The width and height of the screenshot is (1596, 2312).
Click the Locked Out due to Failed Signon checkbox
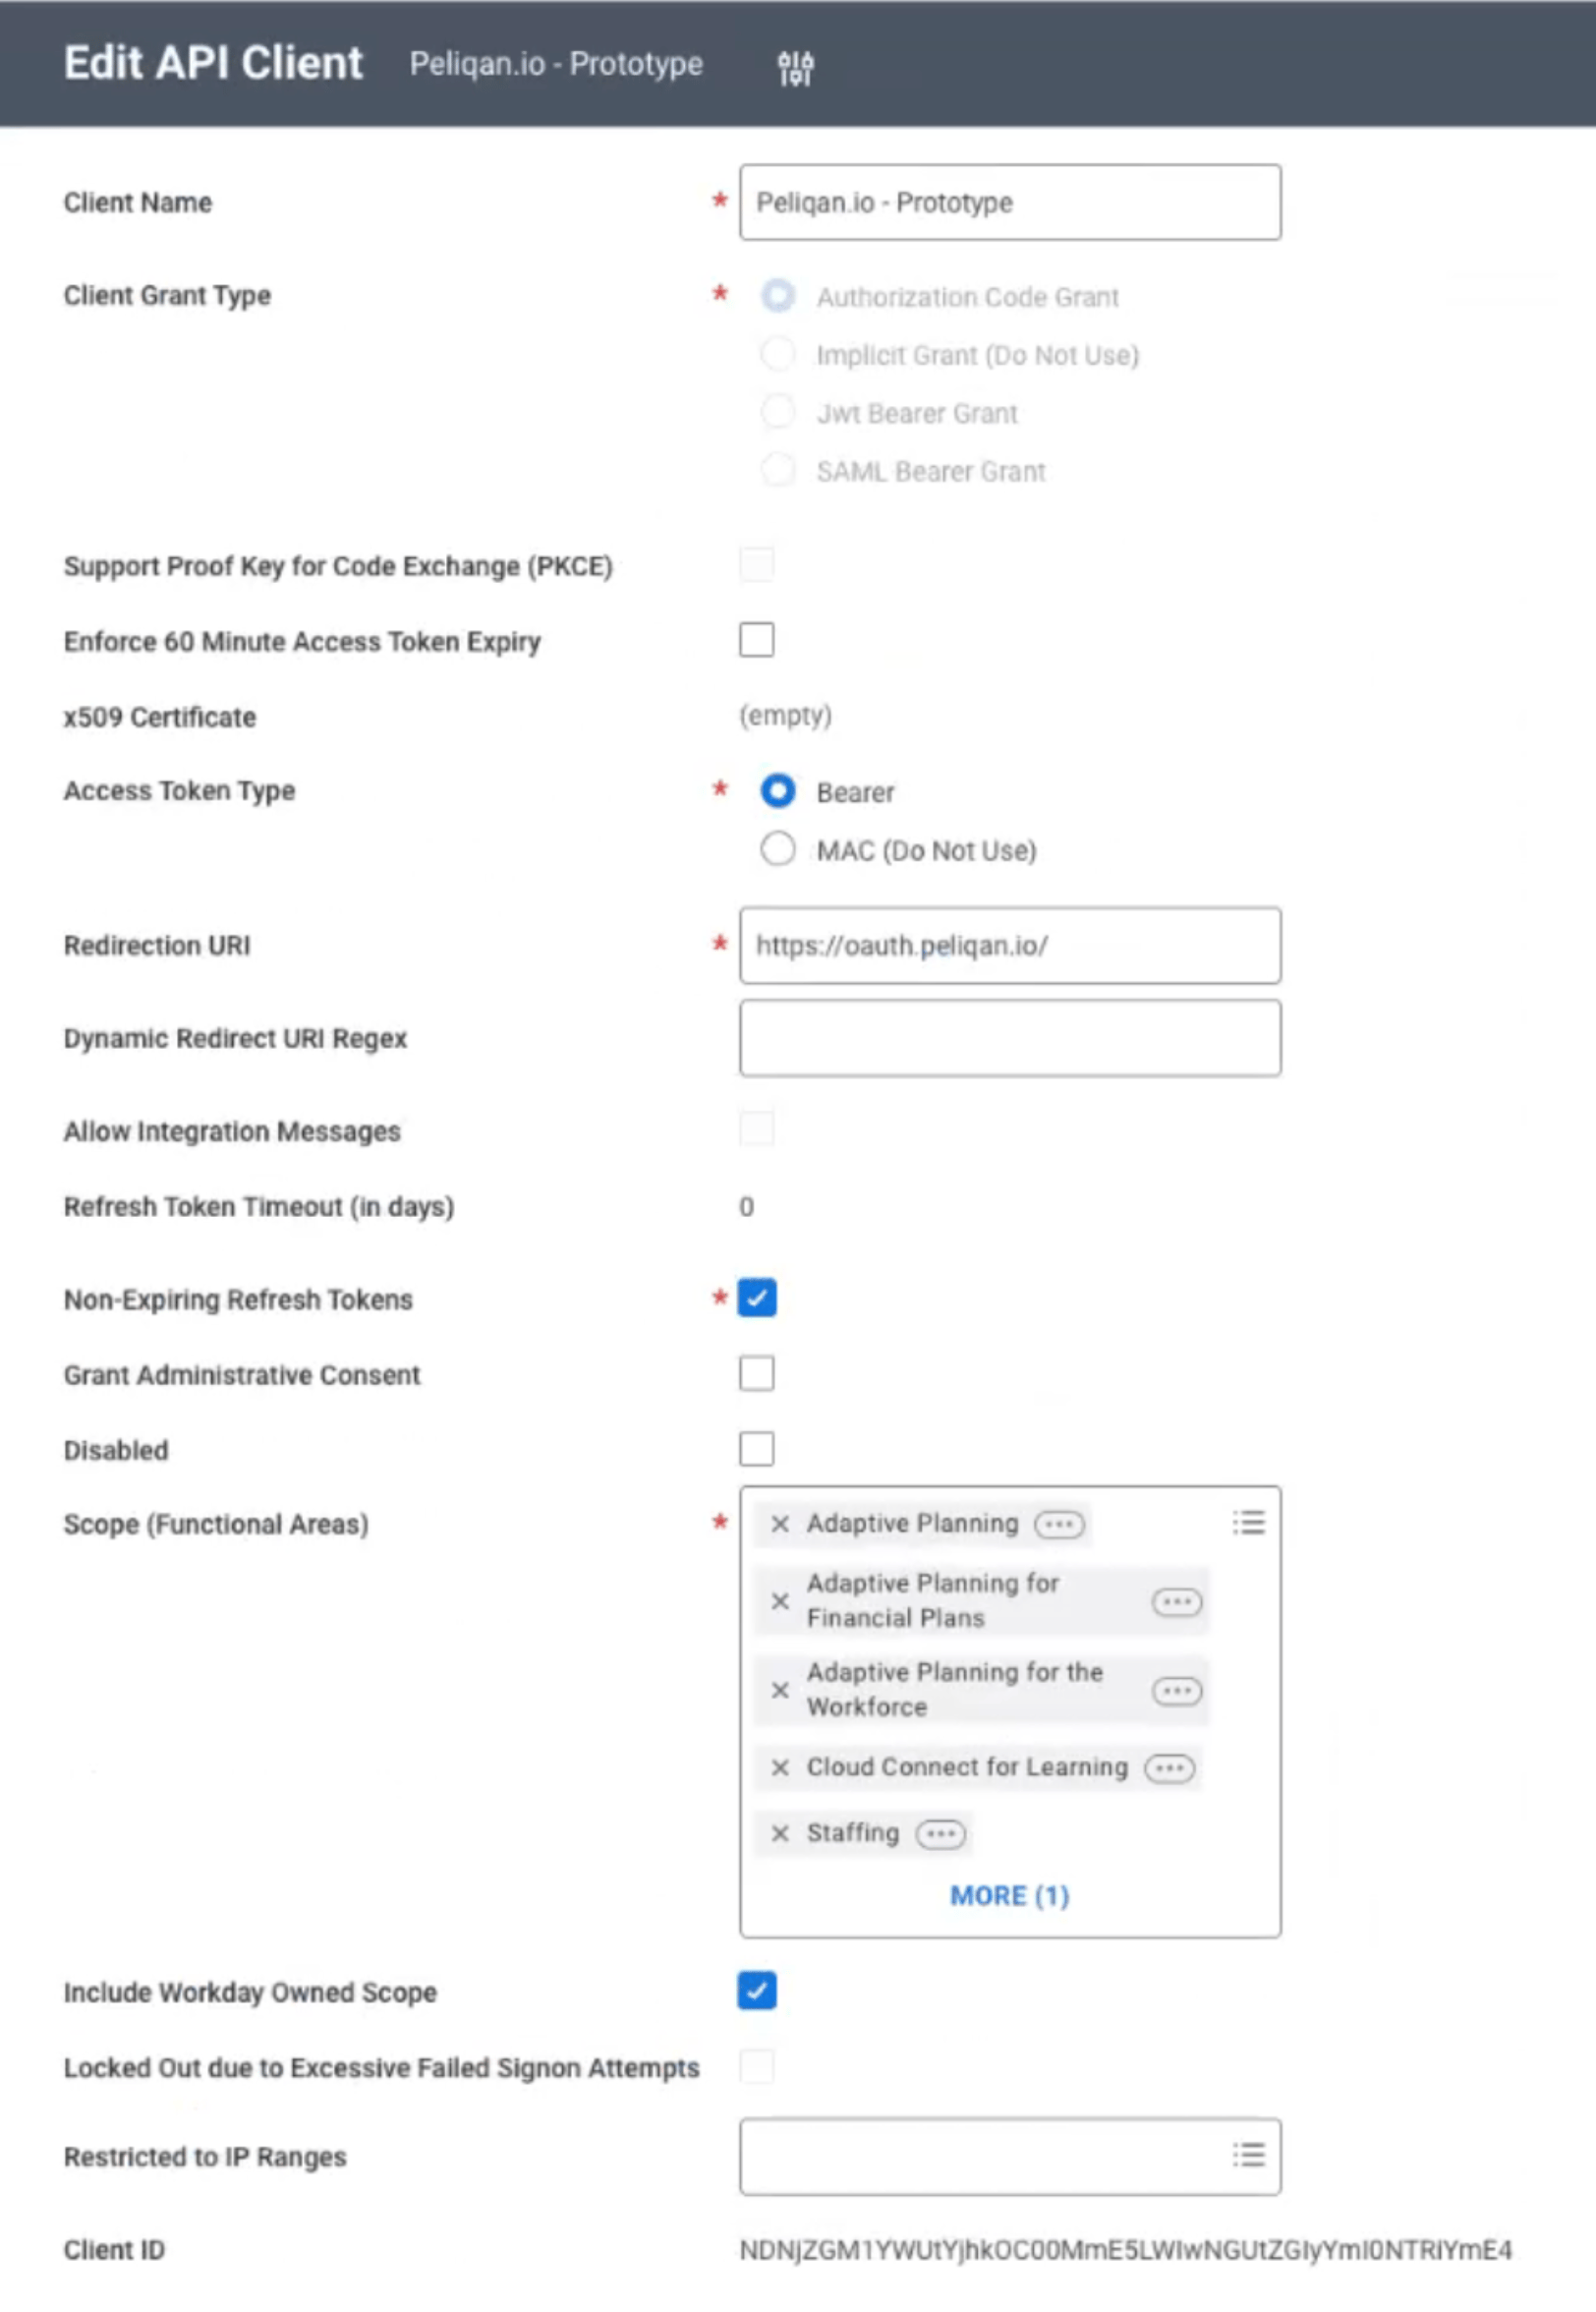tap(756, 2065)
